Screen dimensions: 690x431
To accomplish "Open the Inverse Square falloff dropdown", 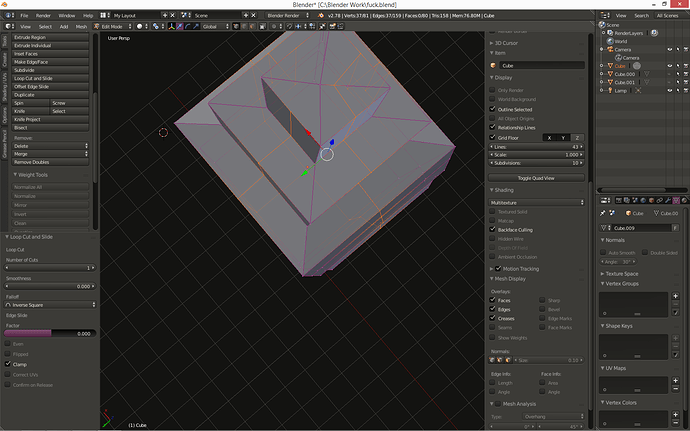I will tap(50, 304).
